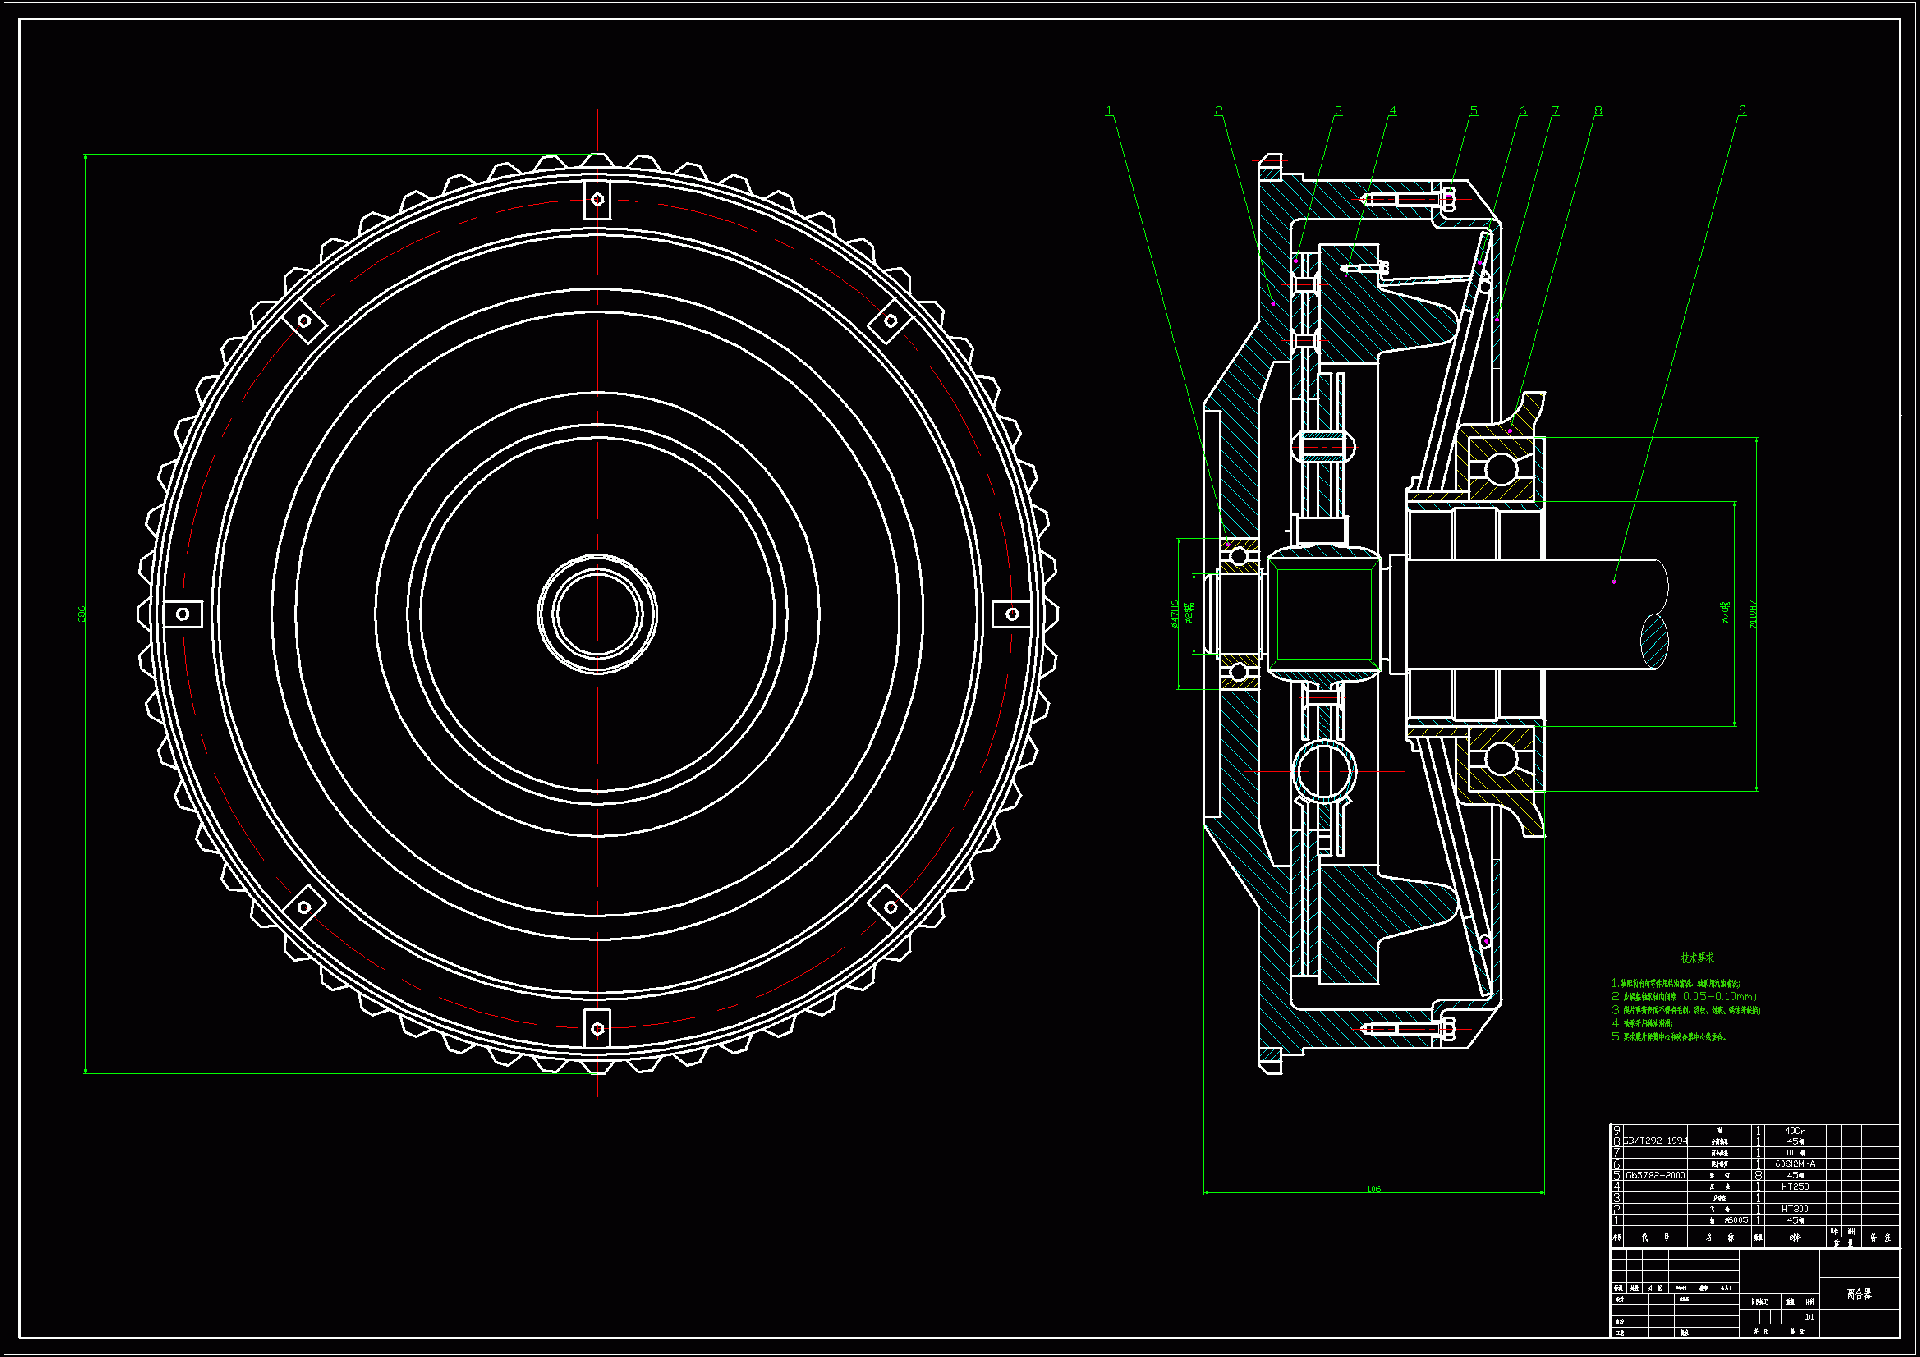This screenshot has height=1357, width=1920.
Task: Click balloon number 1 callout label
Action: click(x=1109, y=111)
